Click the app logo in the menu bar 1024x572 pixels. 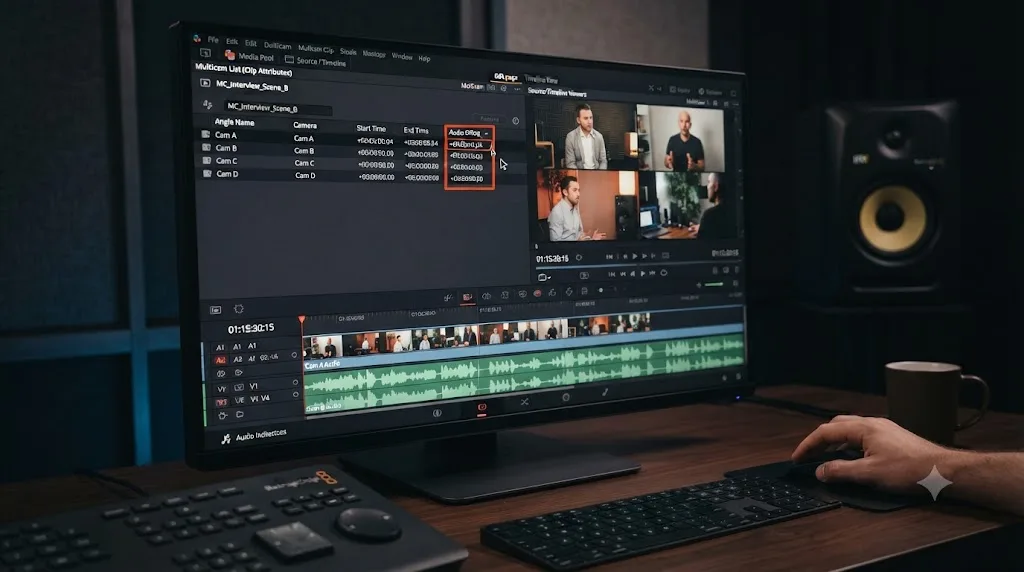197,39
